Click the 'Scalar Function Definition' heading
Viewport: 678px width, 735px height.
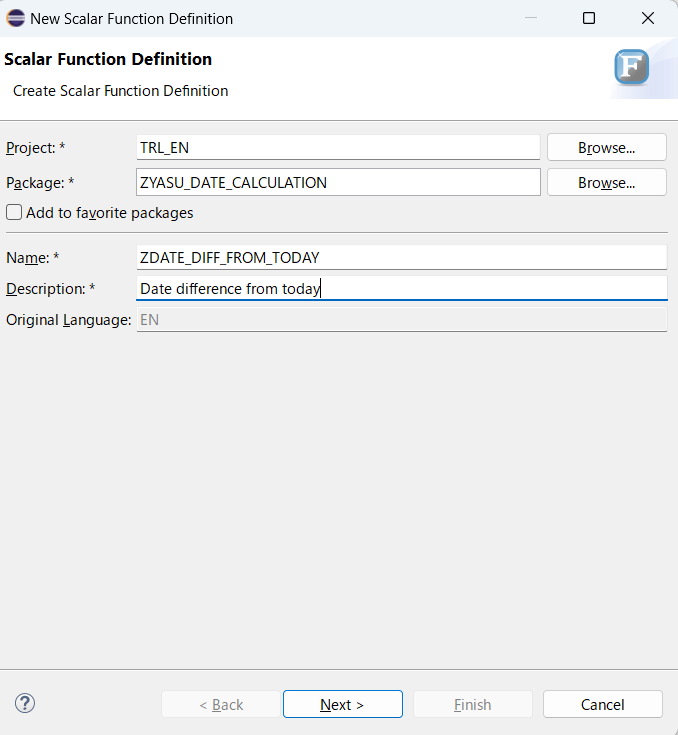point(108,60)
